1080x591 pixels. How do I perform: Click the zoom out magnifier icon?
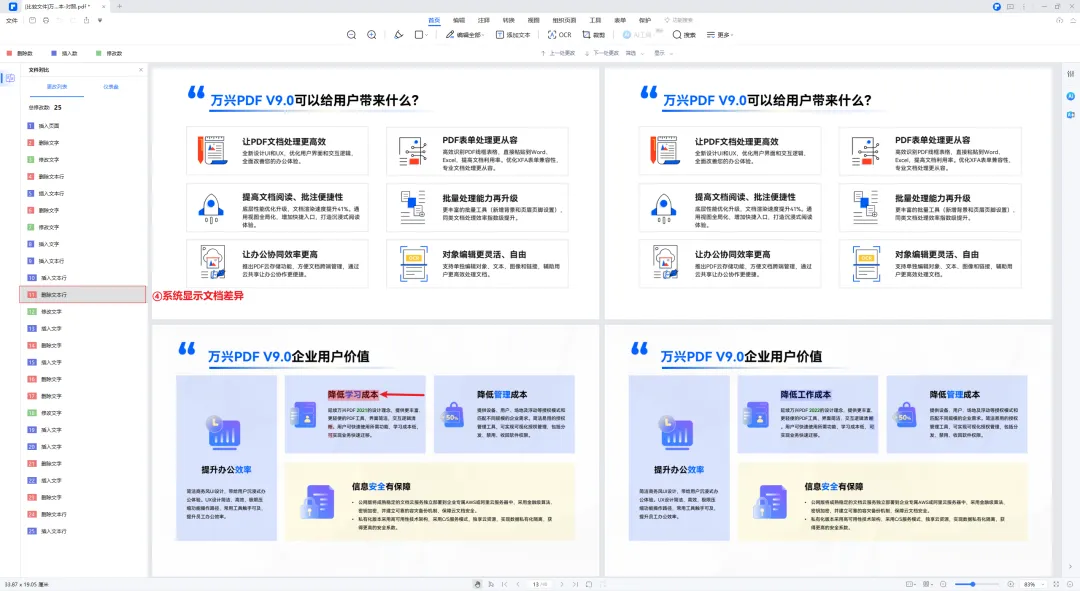(351, 34)
